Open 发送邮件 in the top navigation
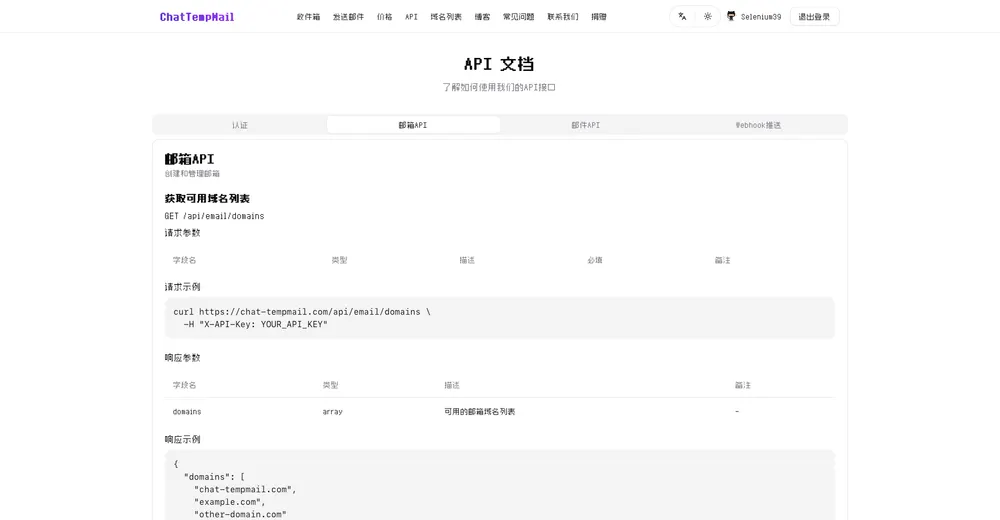Image resolution: width=1000 pixels, height=520 pixels. click(x=348, y=17)
